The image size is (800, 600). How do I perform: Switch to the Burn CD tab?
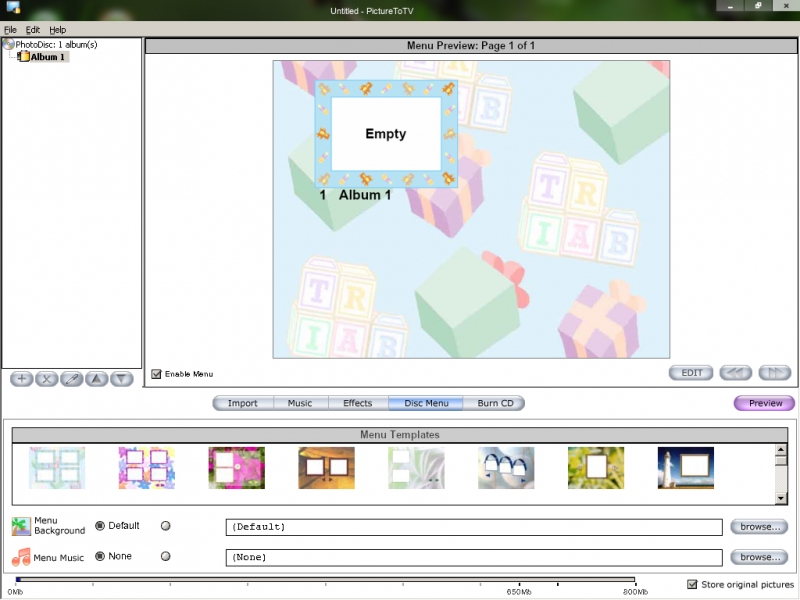pos(495,403)
